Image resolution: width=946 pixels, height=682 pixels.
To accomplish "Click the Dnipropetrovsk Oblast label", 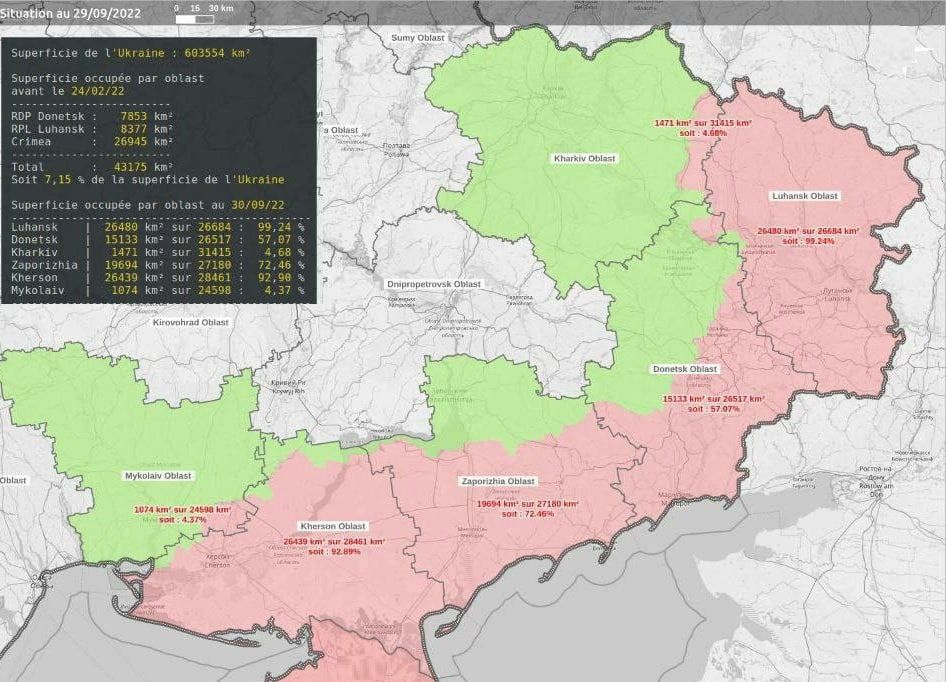I will tap(434, 284).
